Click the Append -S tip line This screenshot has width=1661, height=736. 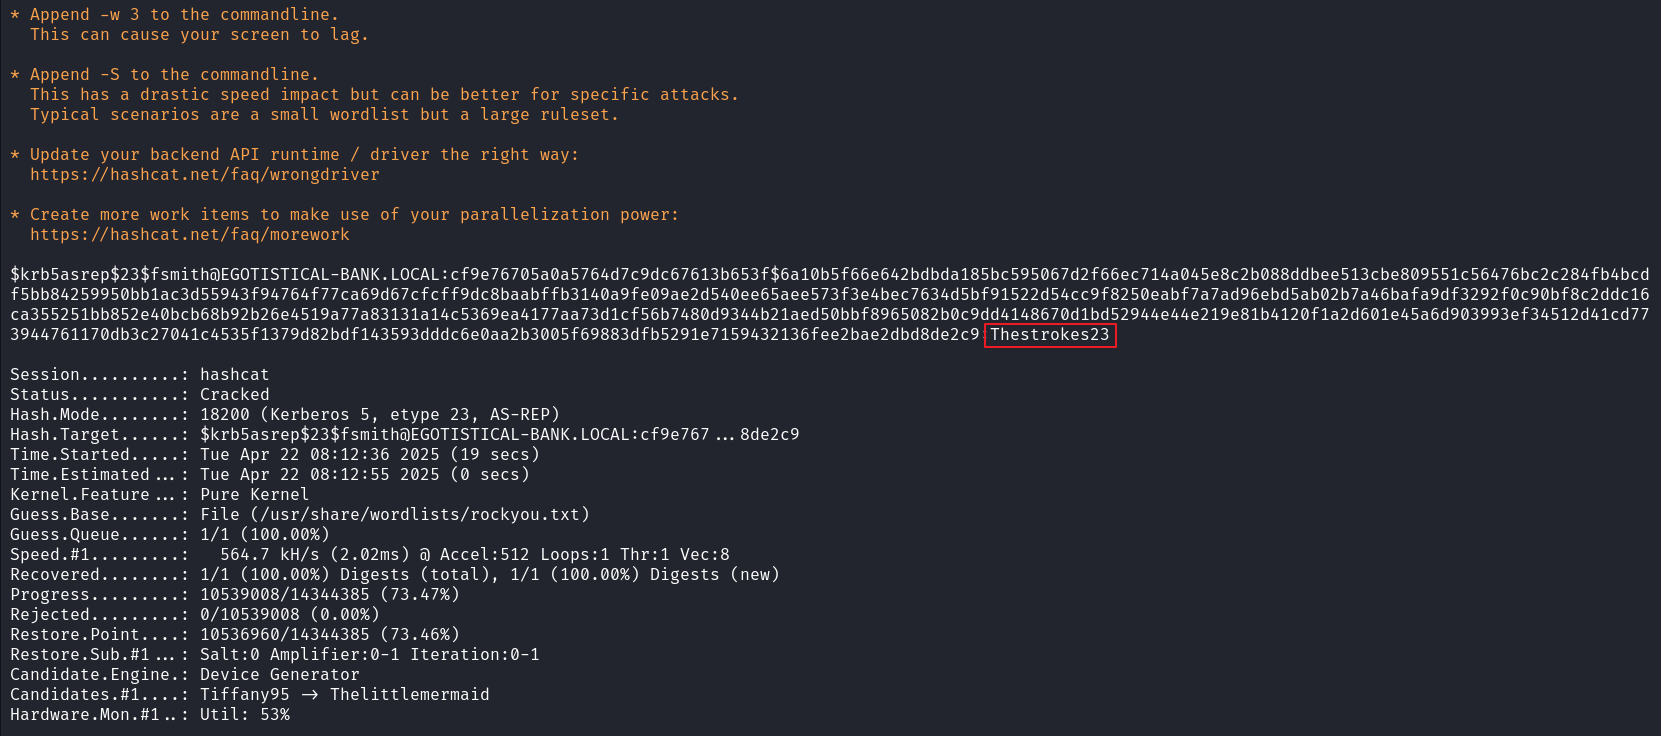[x=165, y=74]
